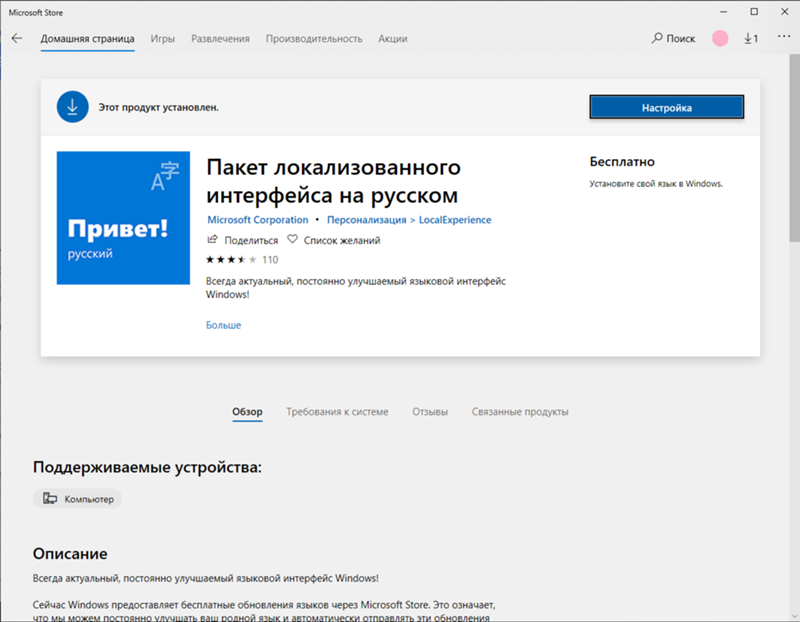Go back with the back arrow
Viewport: 800px width, 622px height.
coord(17,38)
